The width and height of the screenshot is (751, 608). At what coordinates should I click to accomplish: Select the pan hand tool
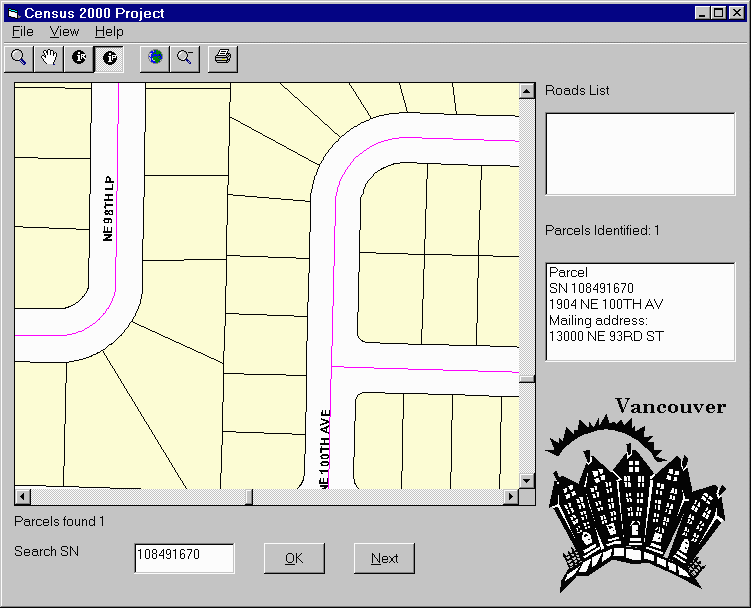[x=48, y=58]
